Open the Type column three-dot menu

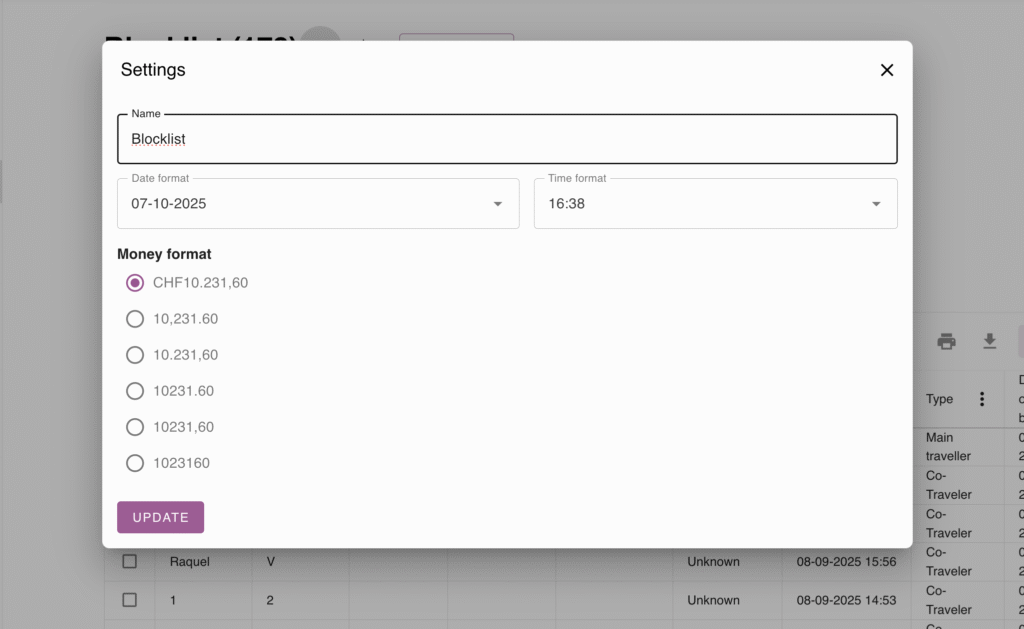982,399
